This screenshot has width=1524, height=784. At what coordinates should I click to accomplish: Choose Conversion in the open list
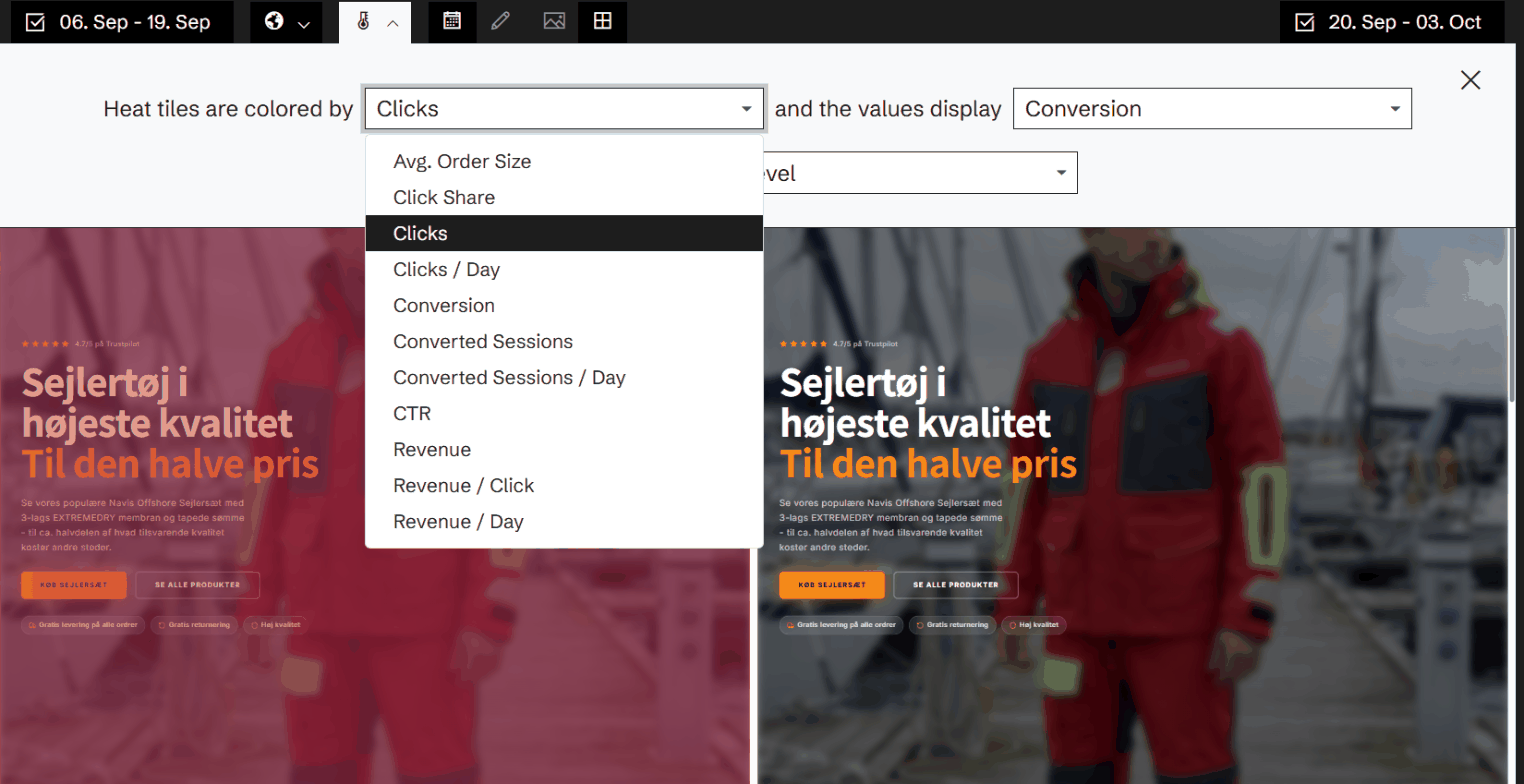(564, 305)
